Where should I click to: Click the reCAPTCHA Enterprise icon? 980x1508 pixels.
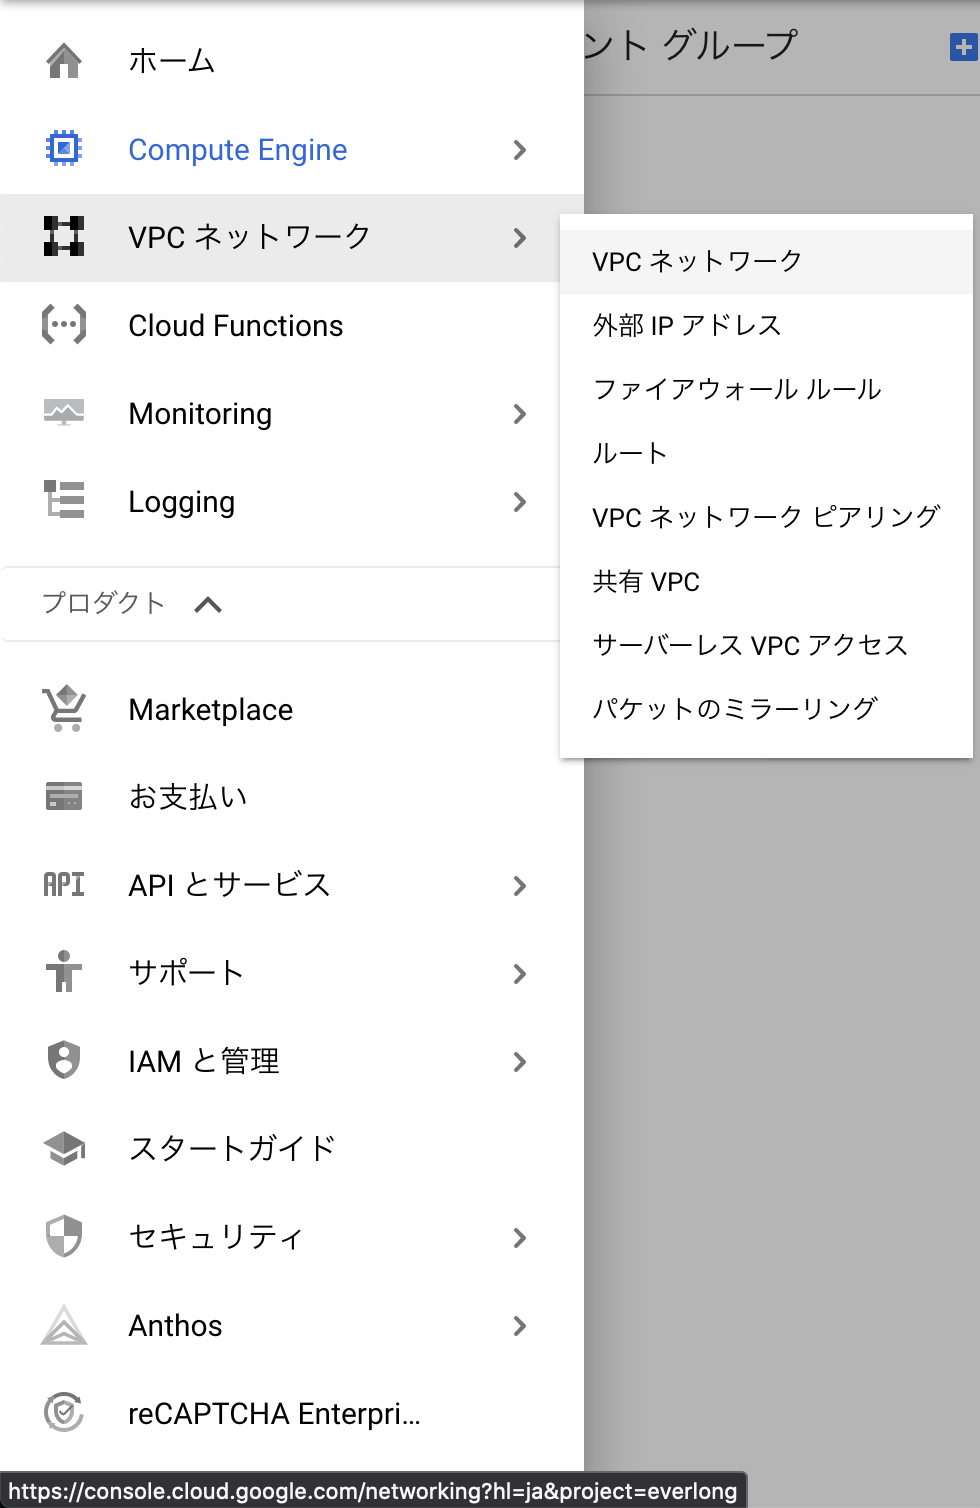click(x=64, y=1412)
